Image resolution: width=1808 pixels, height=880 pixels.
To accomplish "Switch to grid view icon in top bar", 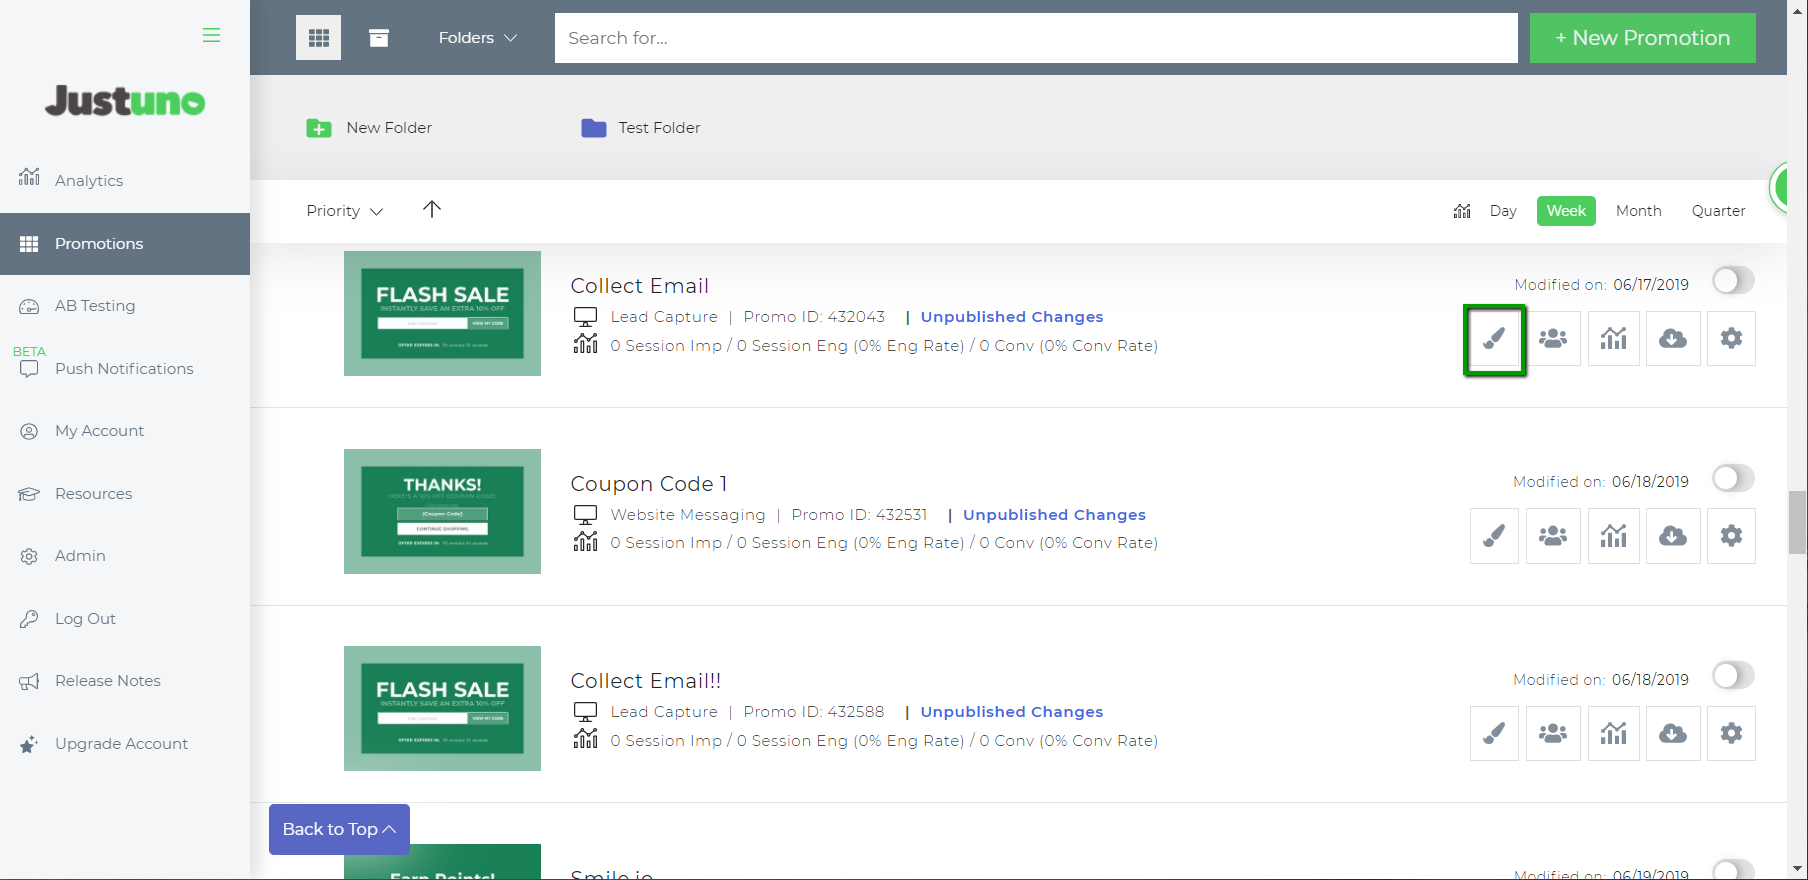I will (319, 38).
